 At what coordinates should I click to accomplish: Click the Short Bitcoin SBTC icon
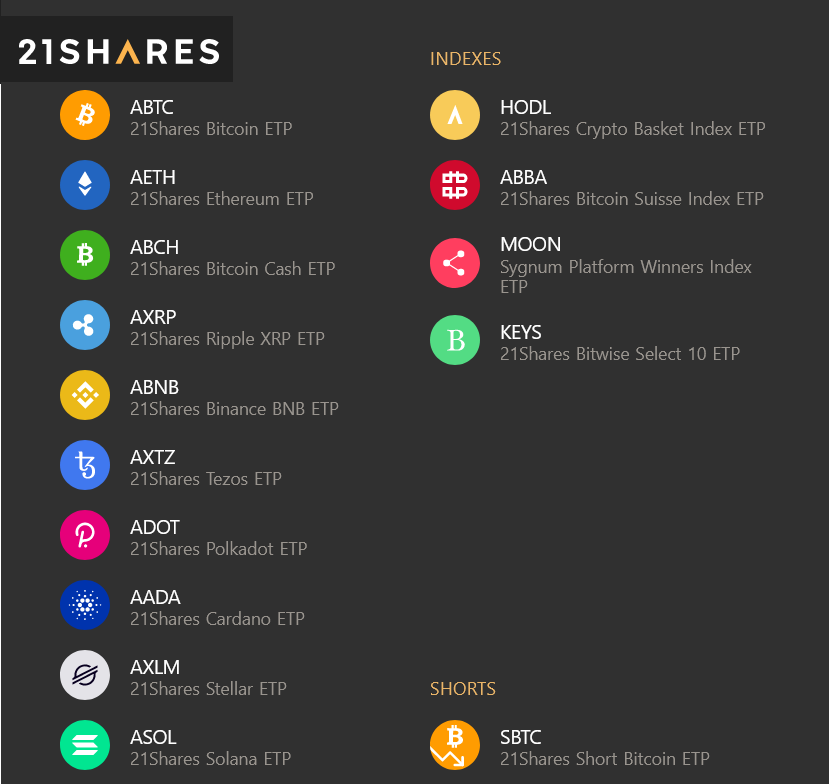pyautogui.click(x=455, y=745)
